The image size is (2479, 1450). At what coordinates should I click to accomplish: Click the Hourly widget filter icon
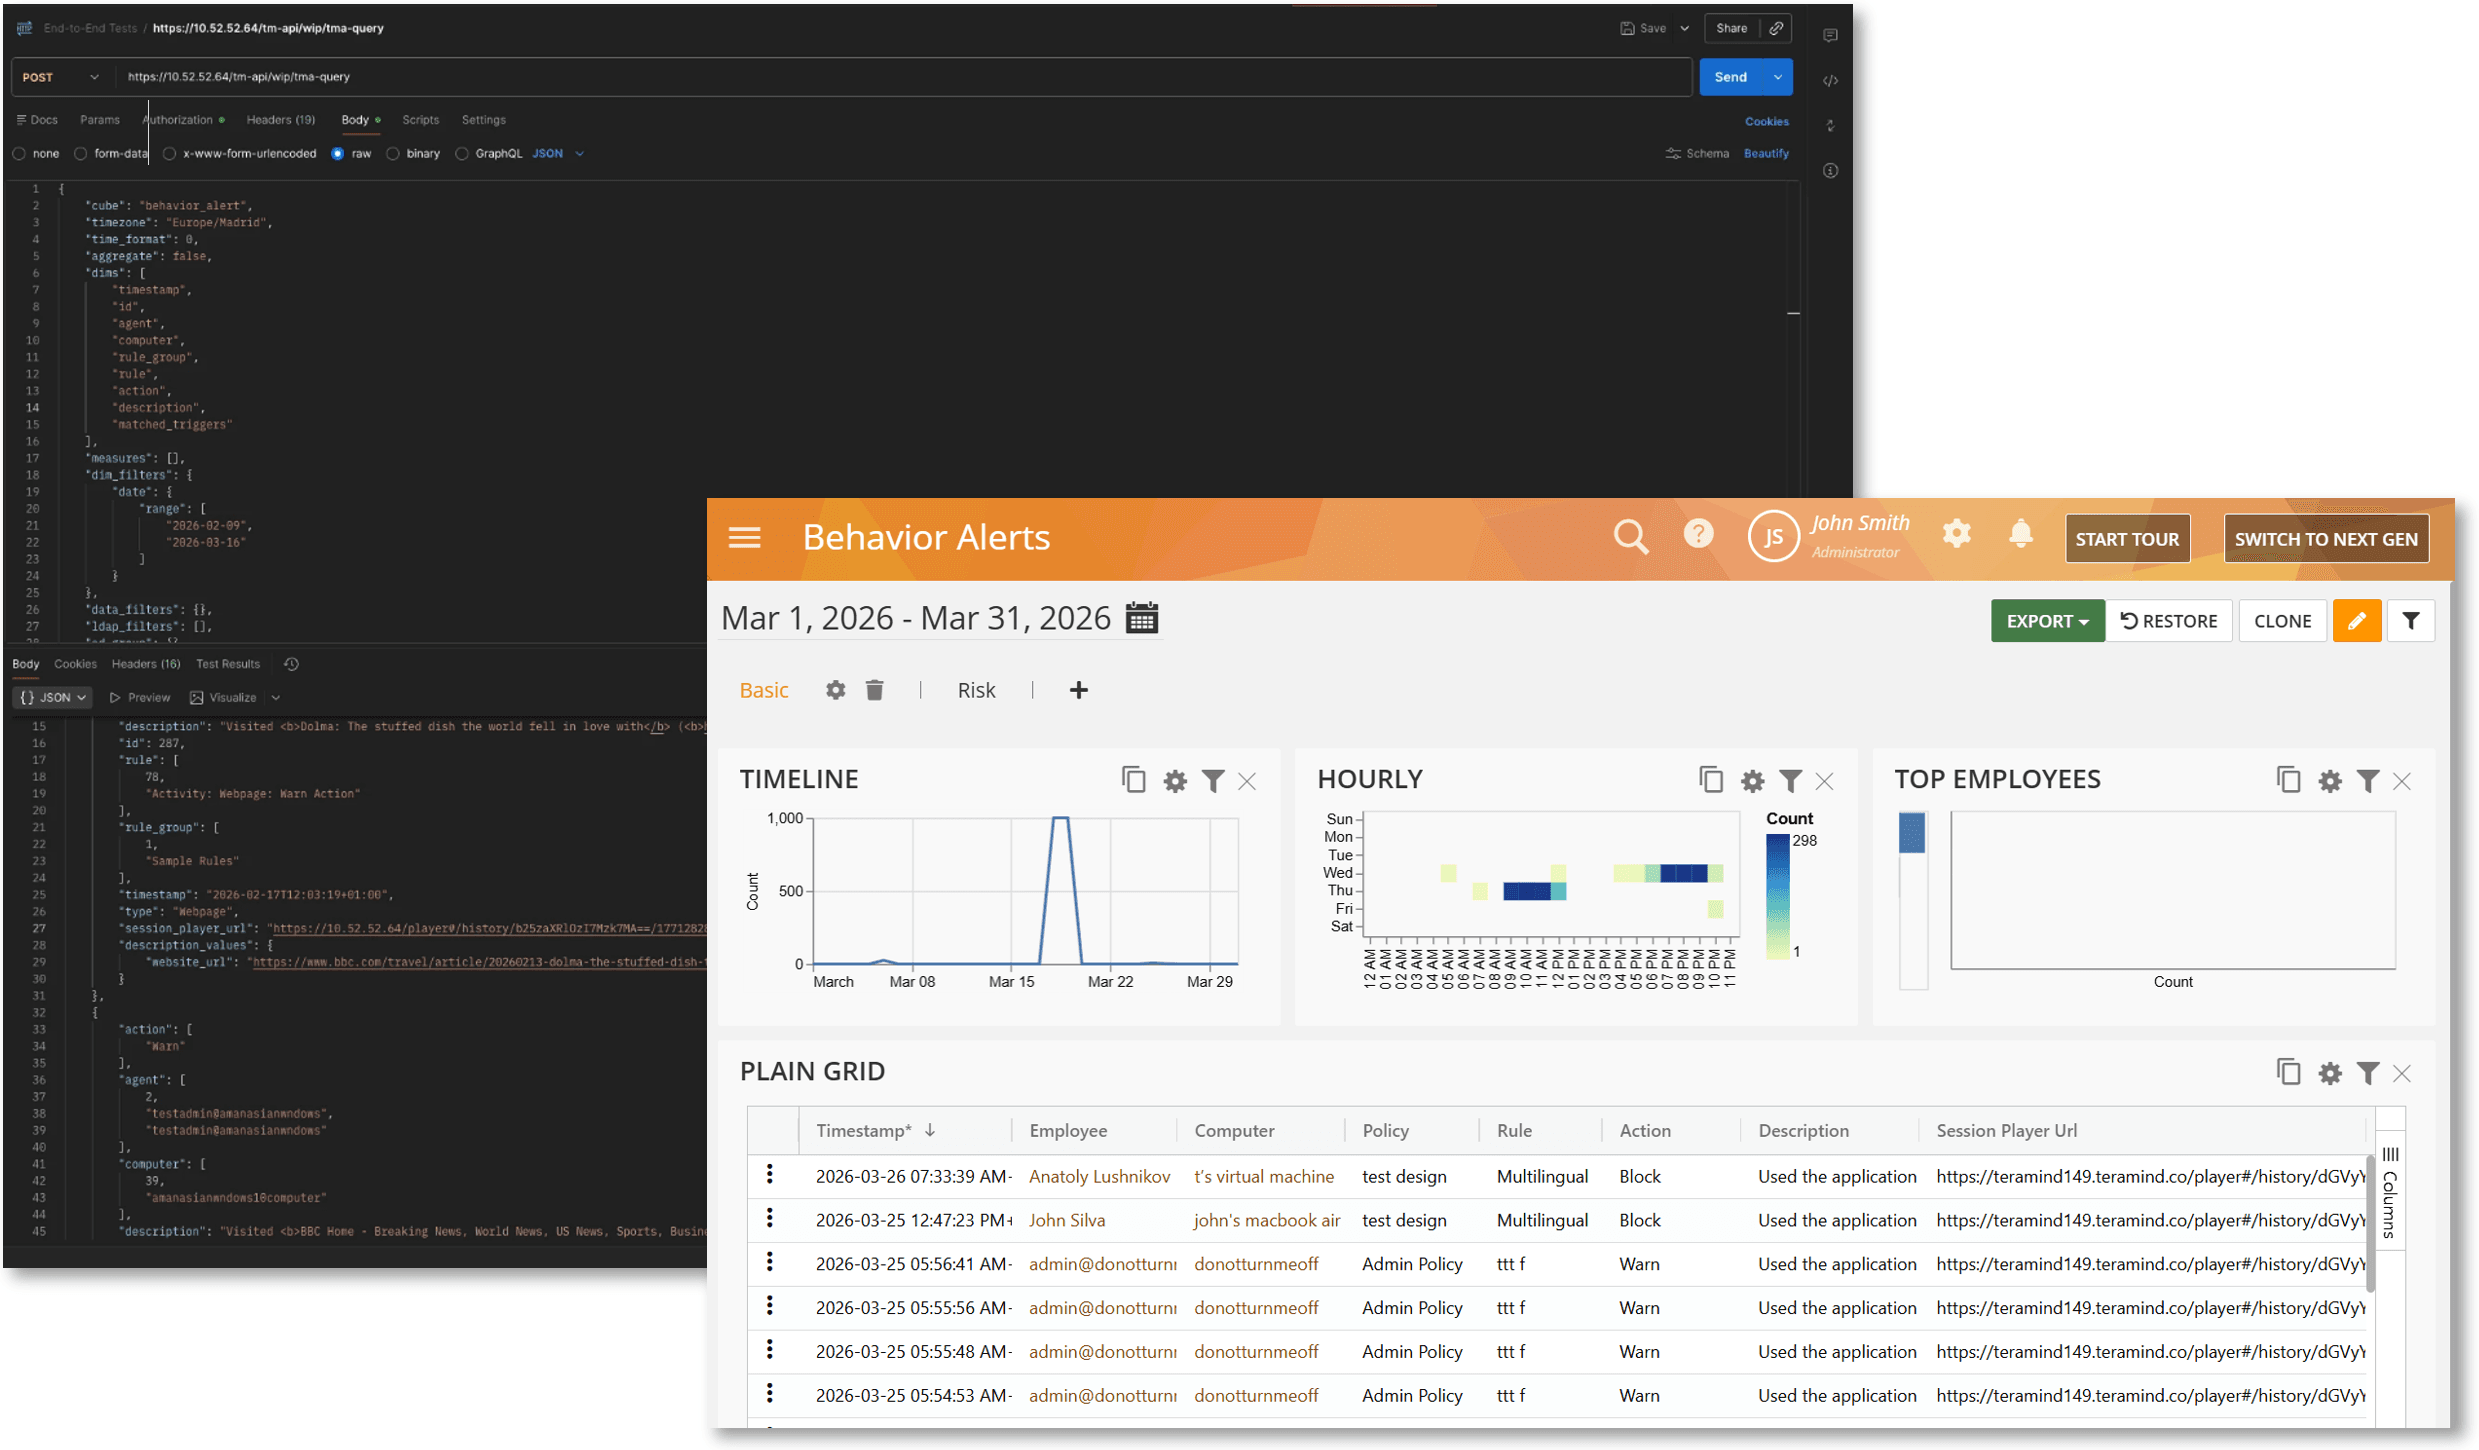pyautogui.click(x=1791, y=781)
